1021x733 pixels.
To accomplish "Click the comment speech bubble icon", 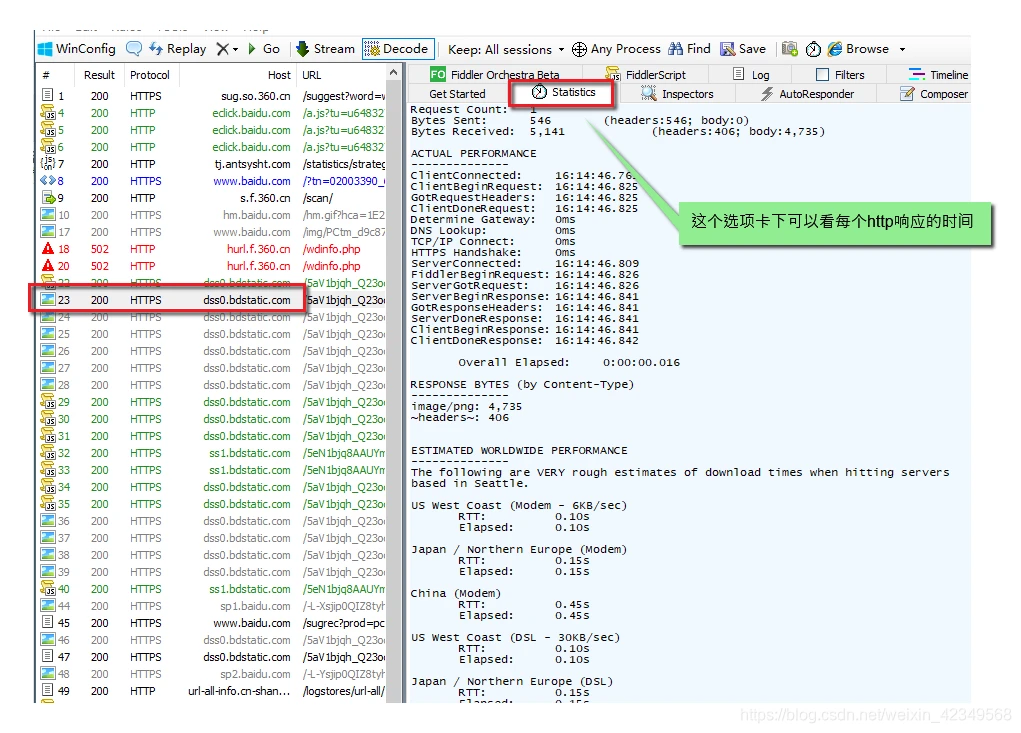I will click(x=134, y=49).
